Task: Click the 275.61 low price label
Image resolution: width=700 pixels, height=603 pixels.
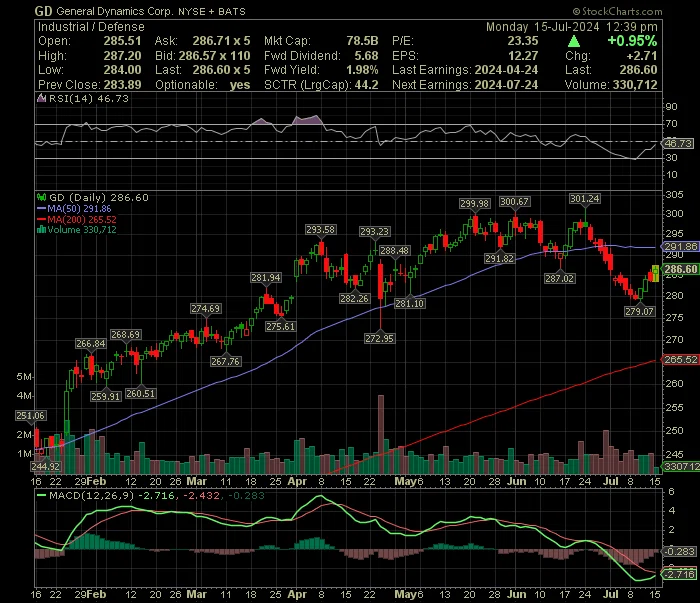Action: 280,326
